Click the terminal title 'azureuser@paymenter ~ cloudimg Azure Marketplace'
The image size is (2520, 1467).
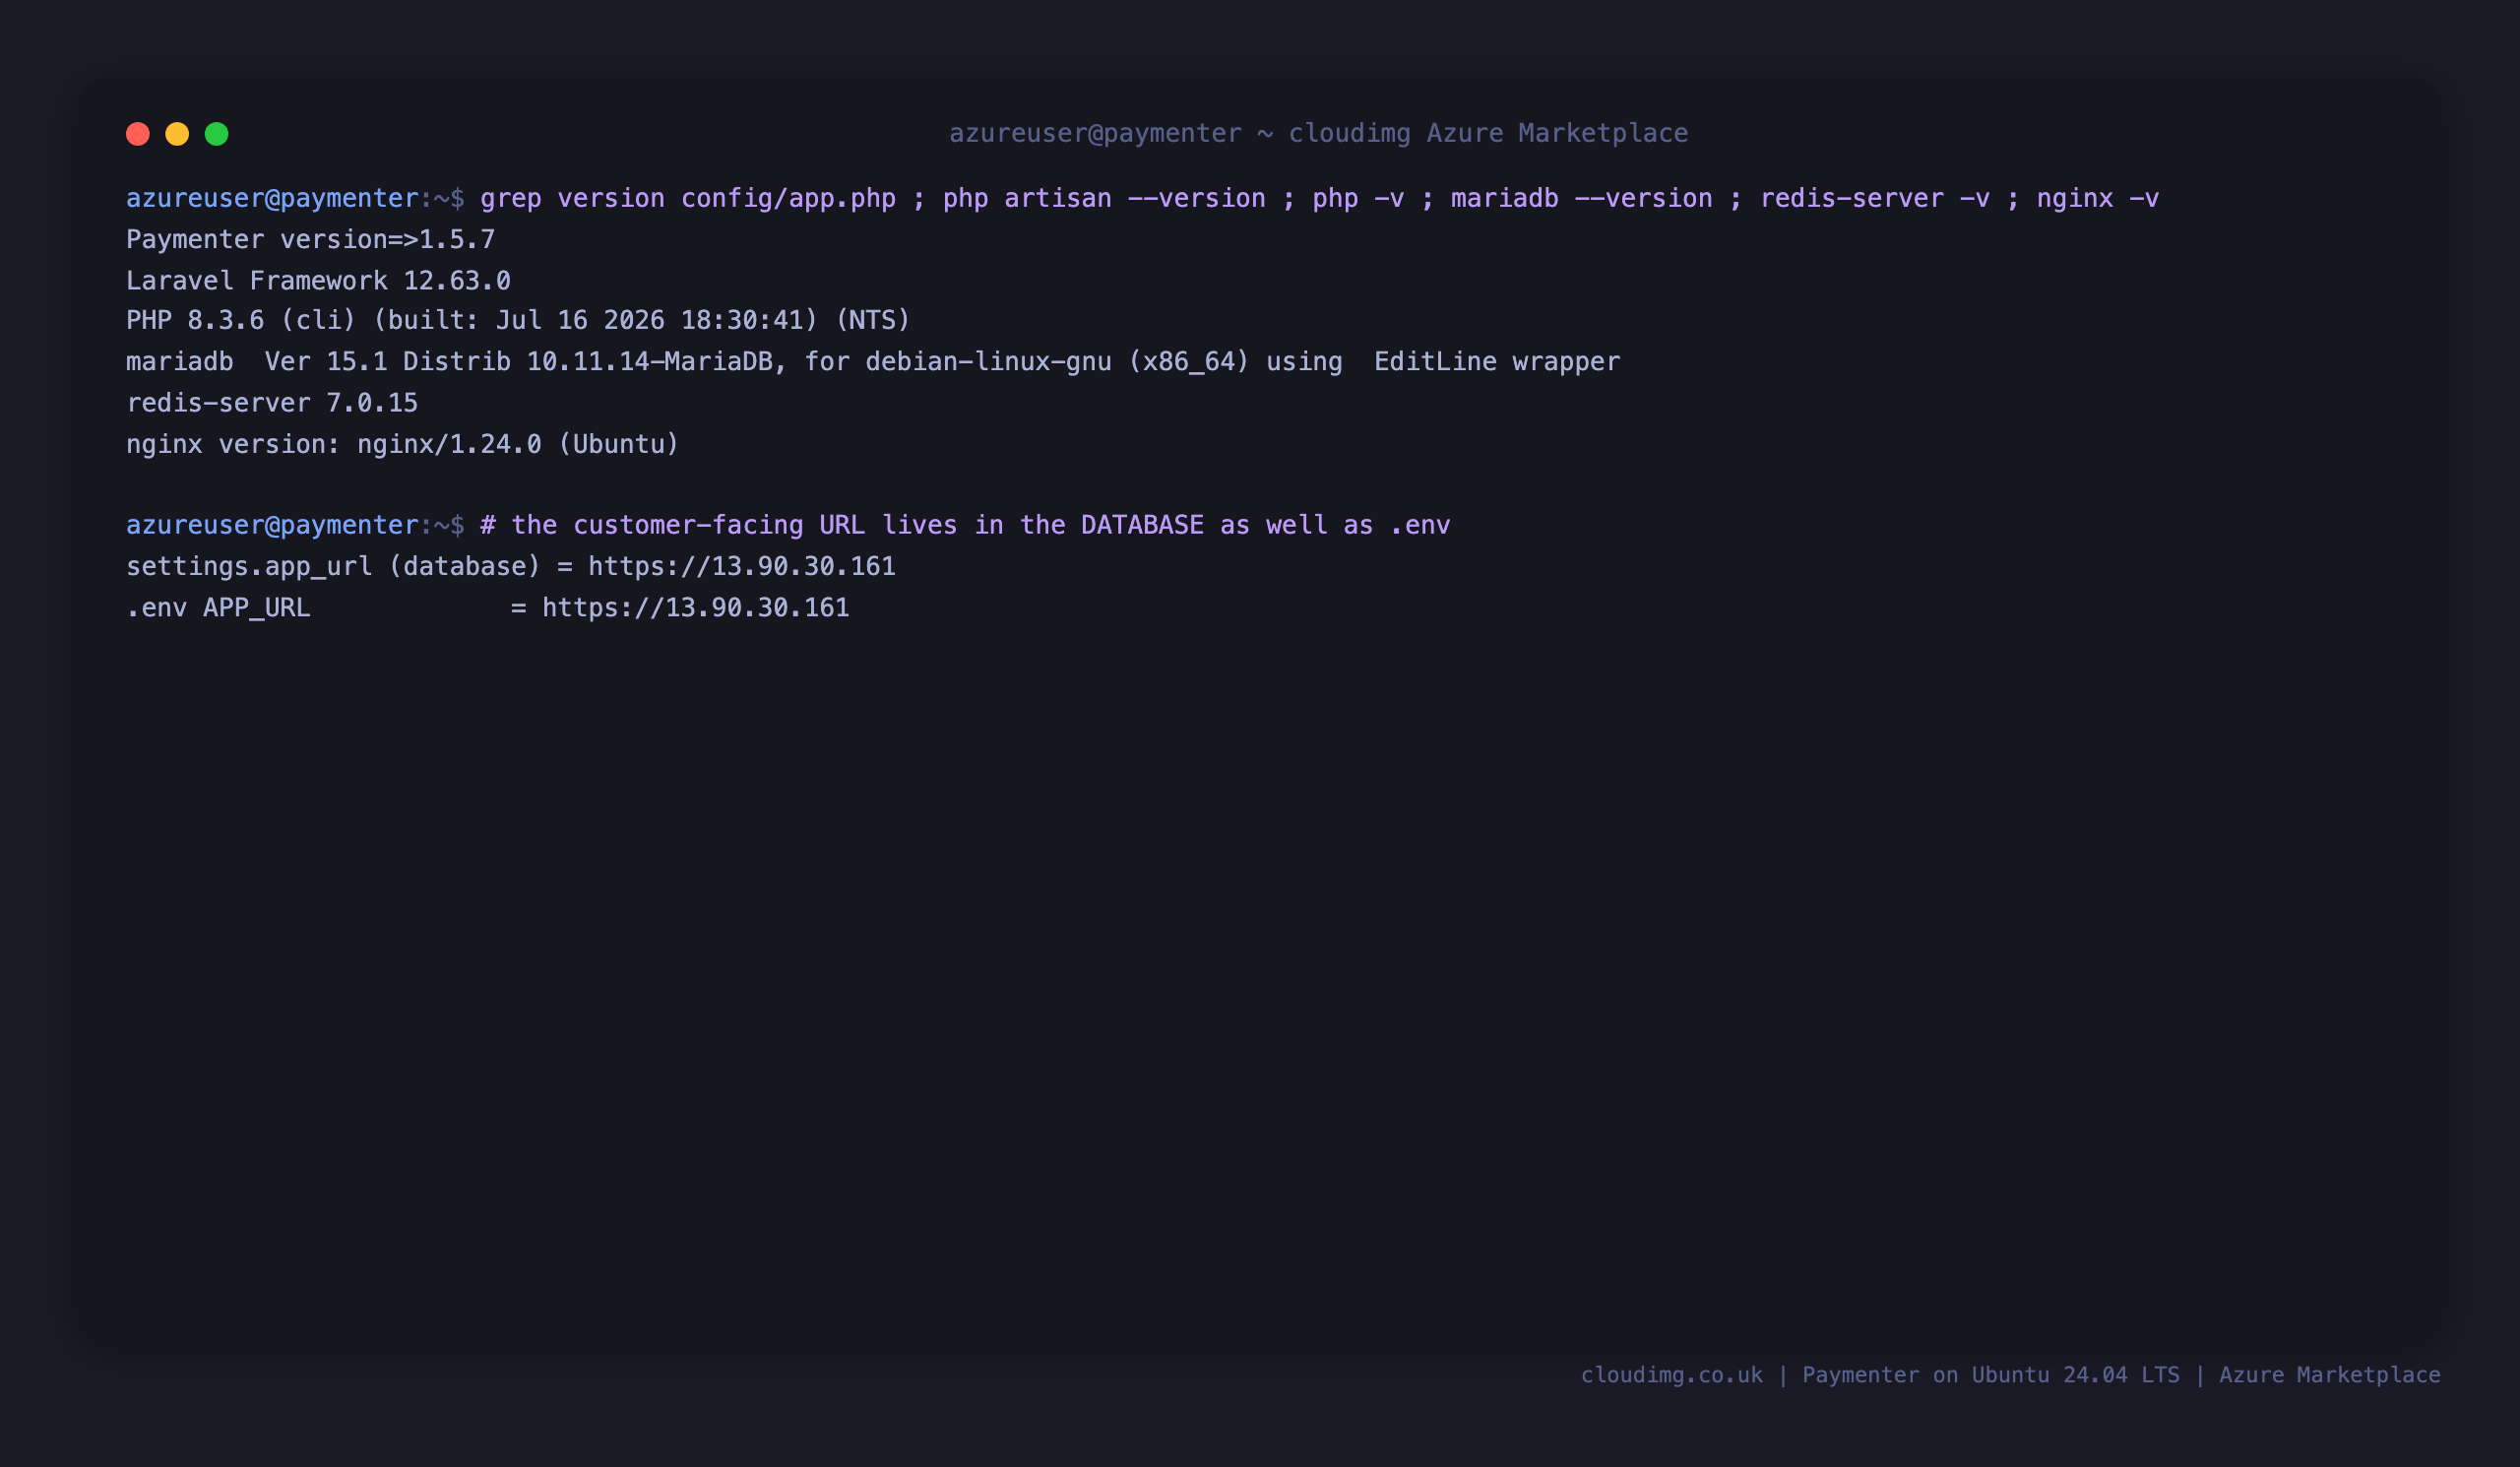(x=1318, y=133)
